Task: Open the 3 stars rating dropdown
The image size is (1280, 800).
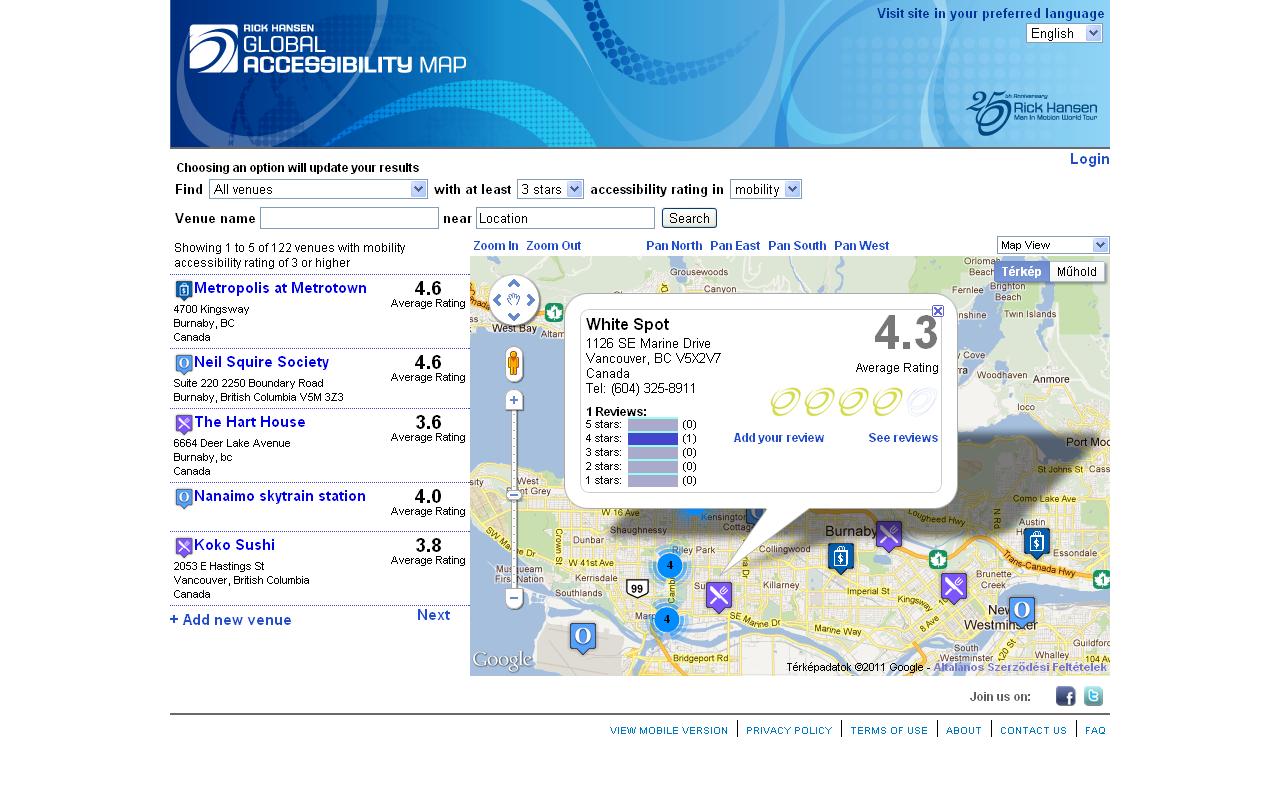Action: click(x=550, y=189)
